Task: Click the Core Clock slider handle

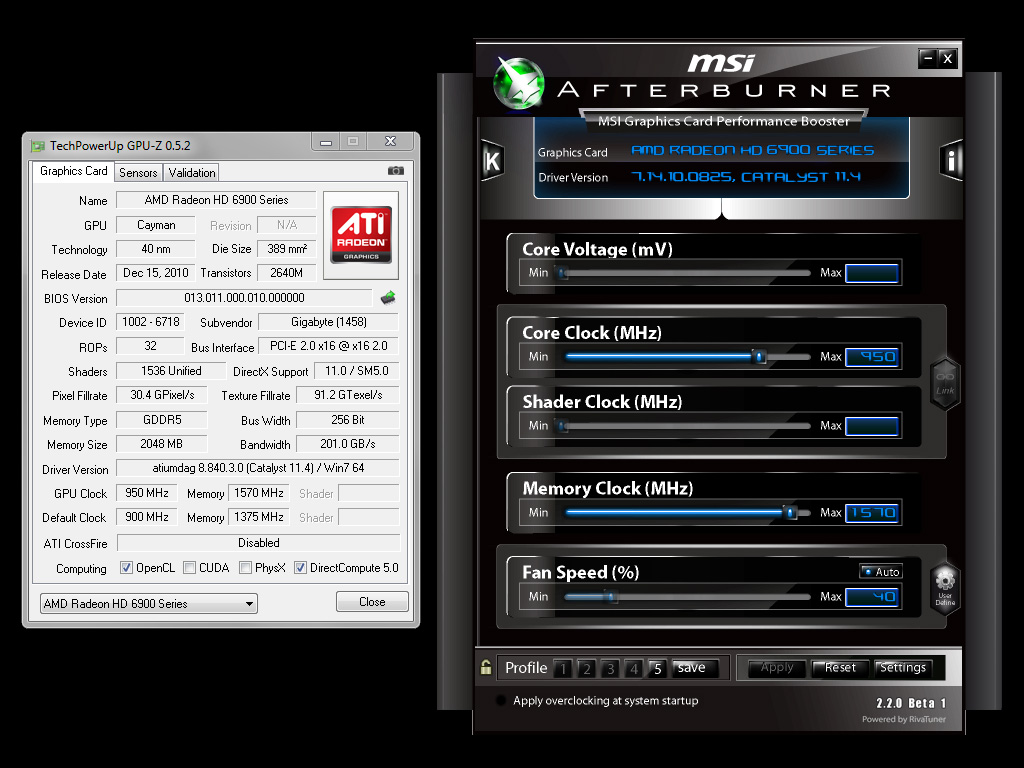Action: 758,357
